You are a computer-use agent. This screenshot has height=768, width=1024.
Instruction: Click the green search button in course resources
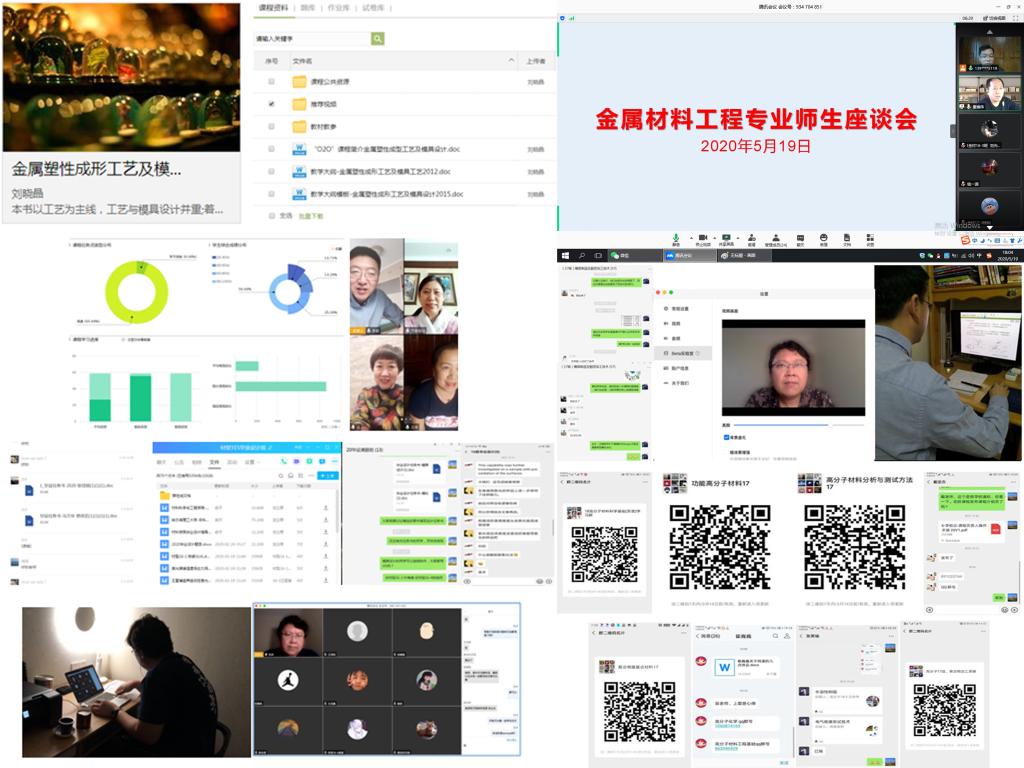pyautogui.click(x=377, y=39)
